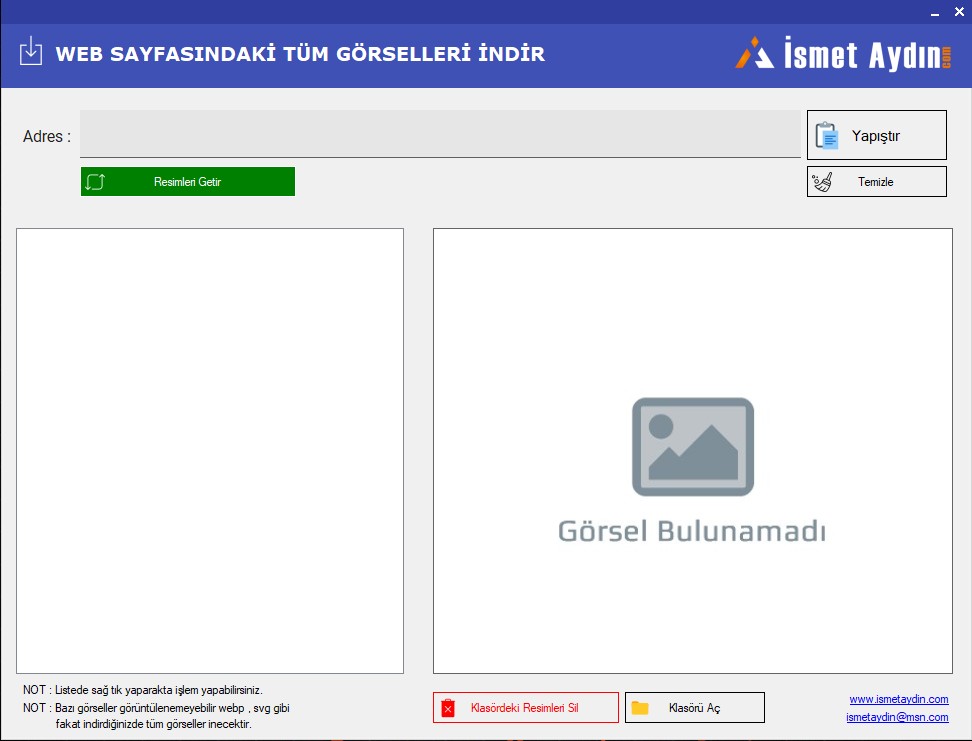Click the İsmet Aydın logo
The width and height of the screenshot is (972, 741).
(x=844, y=53)
